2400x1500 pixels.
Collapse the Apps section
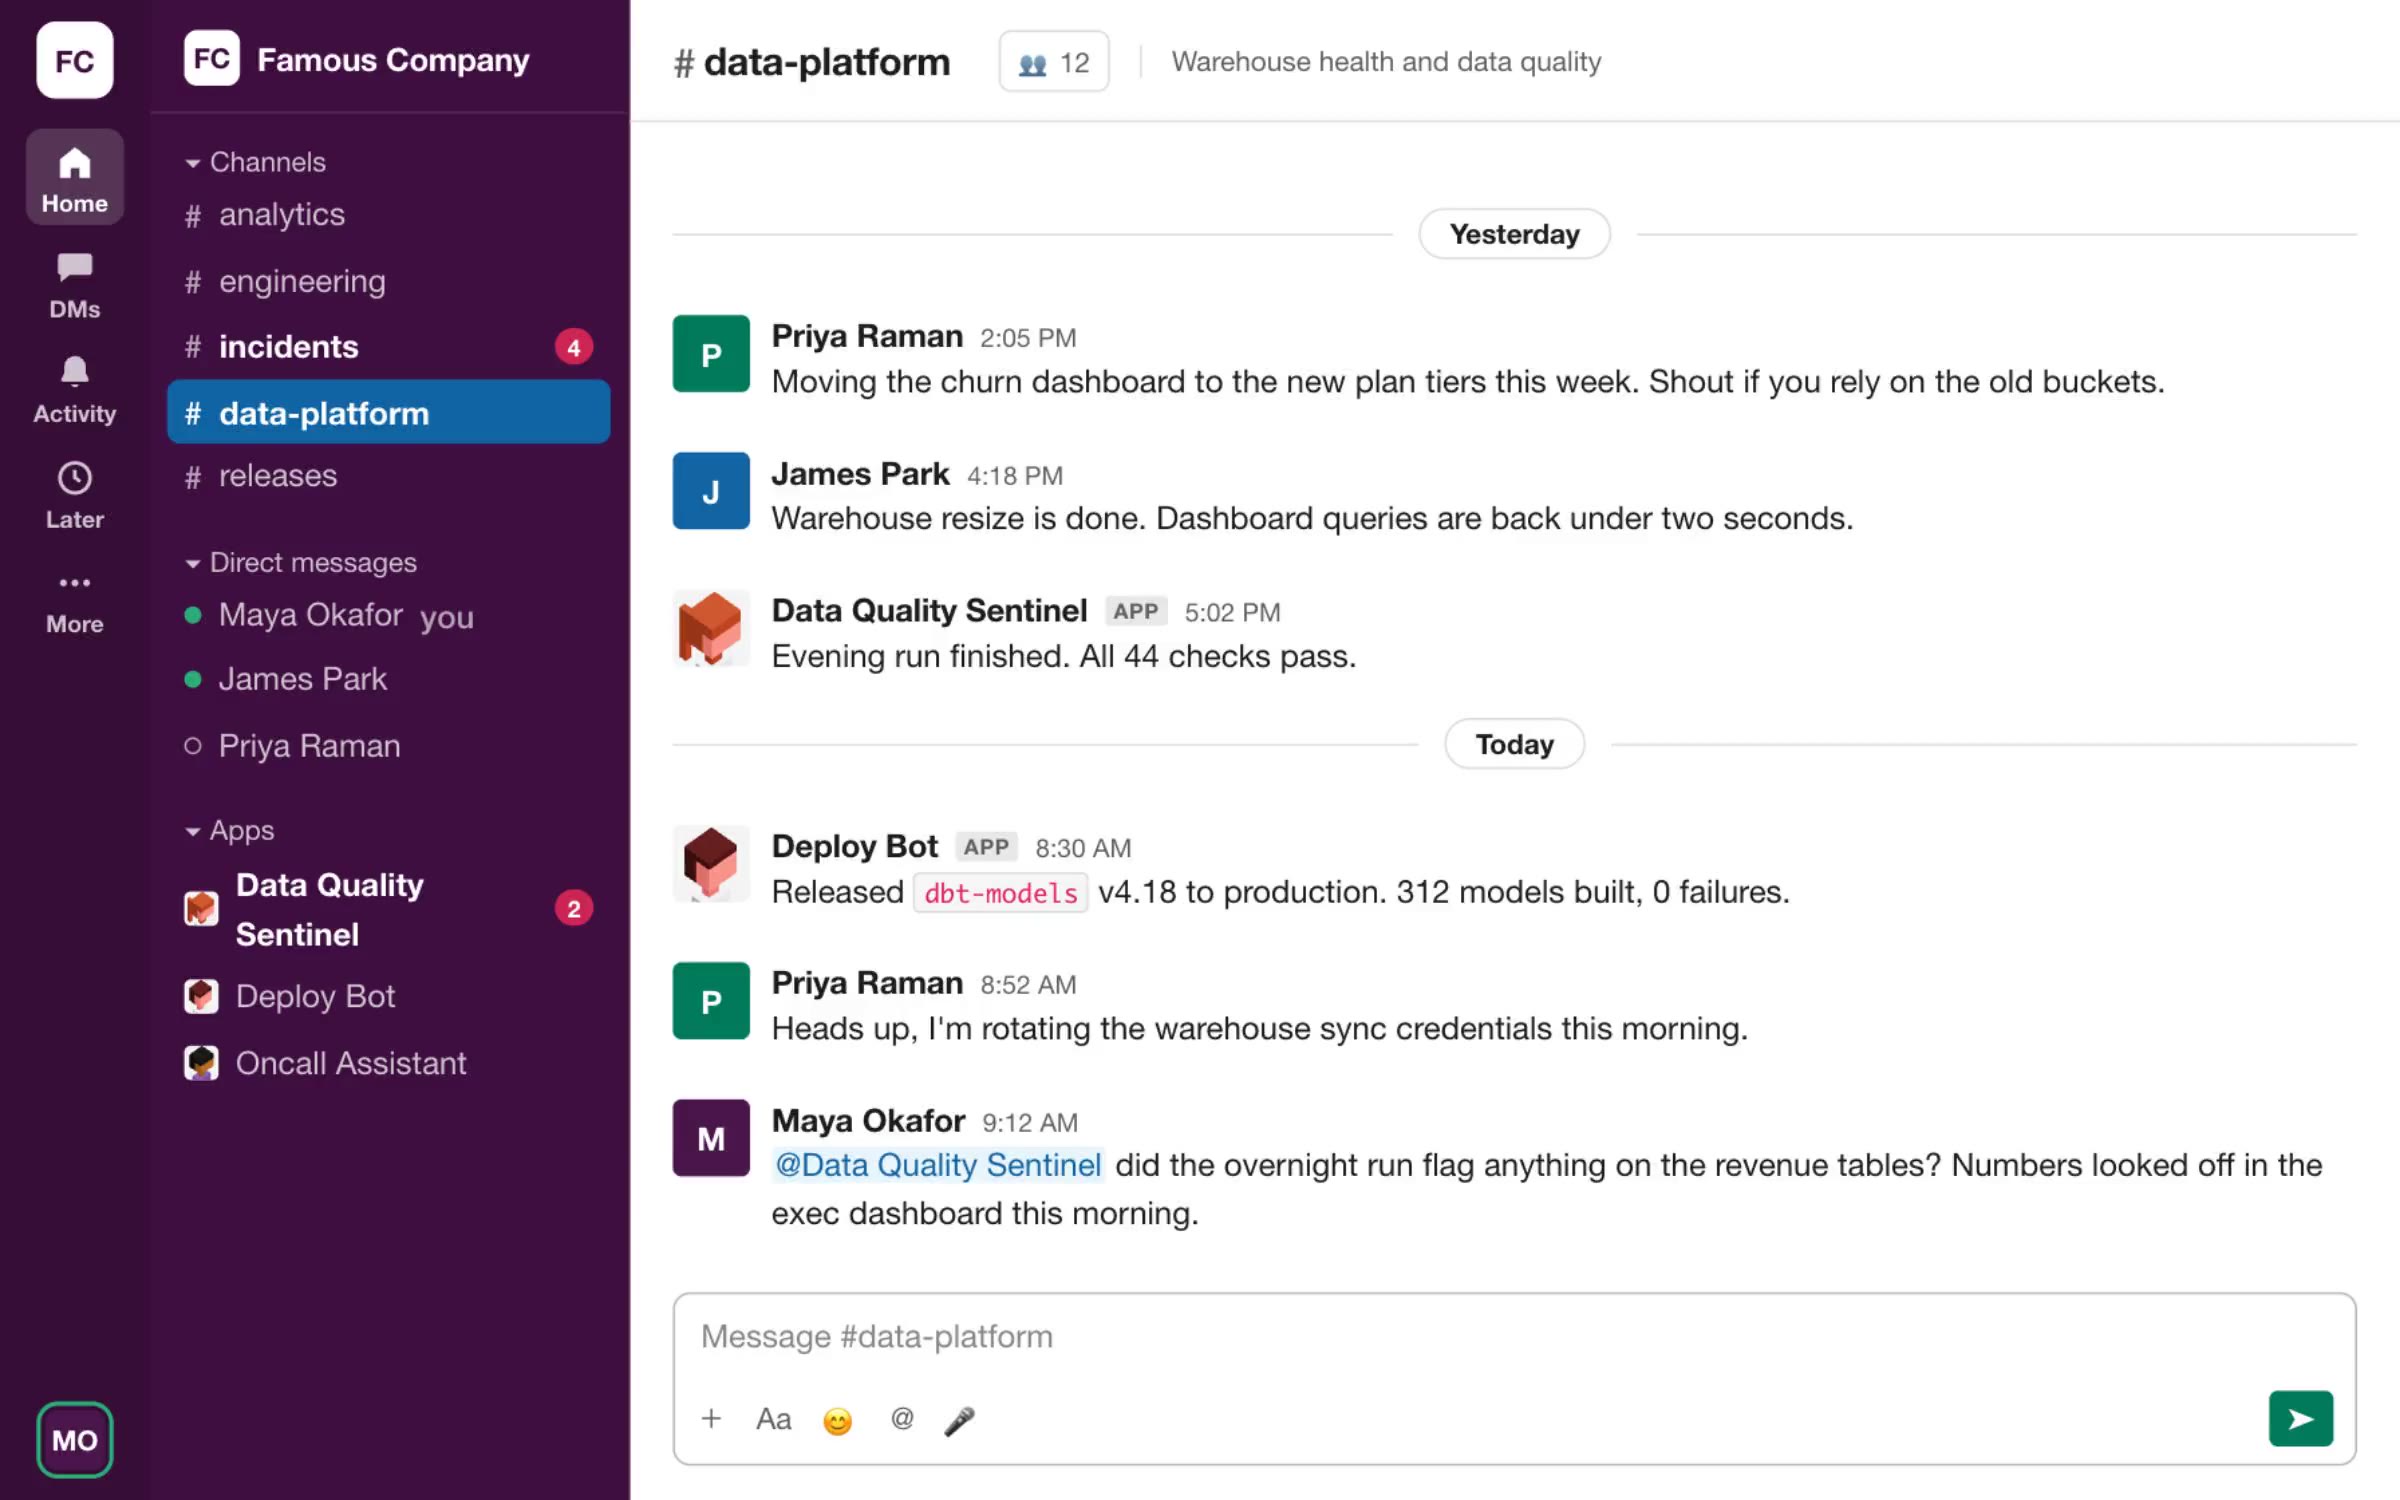(230, 830)
